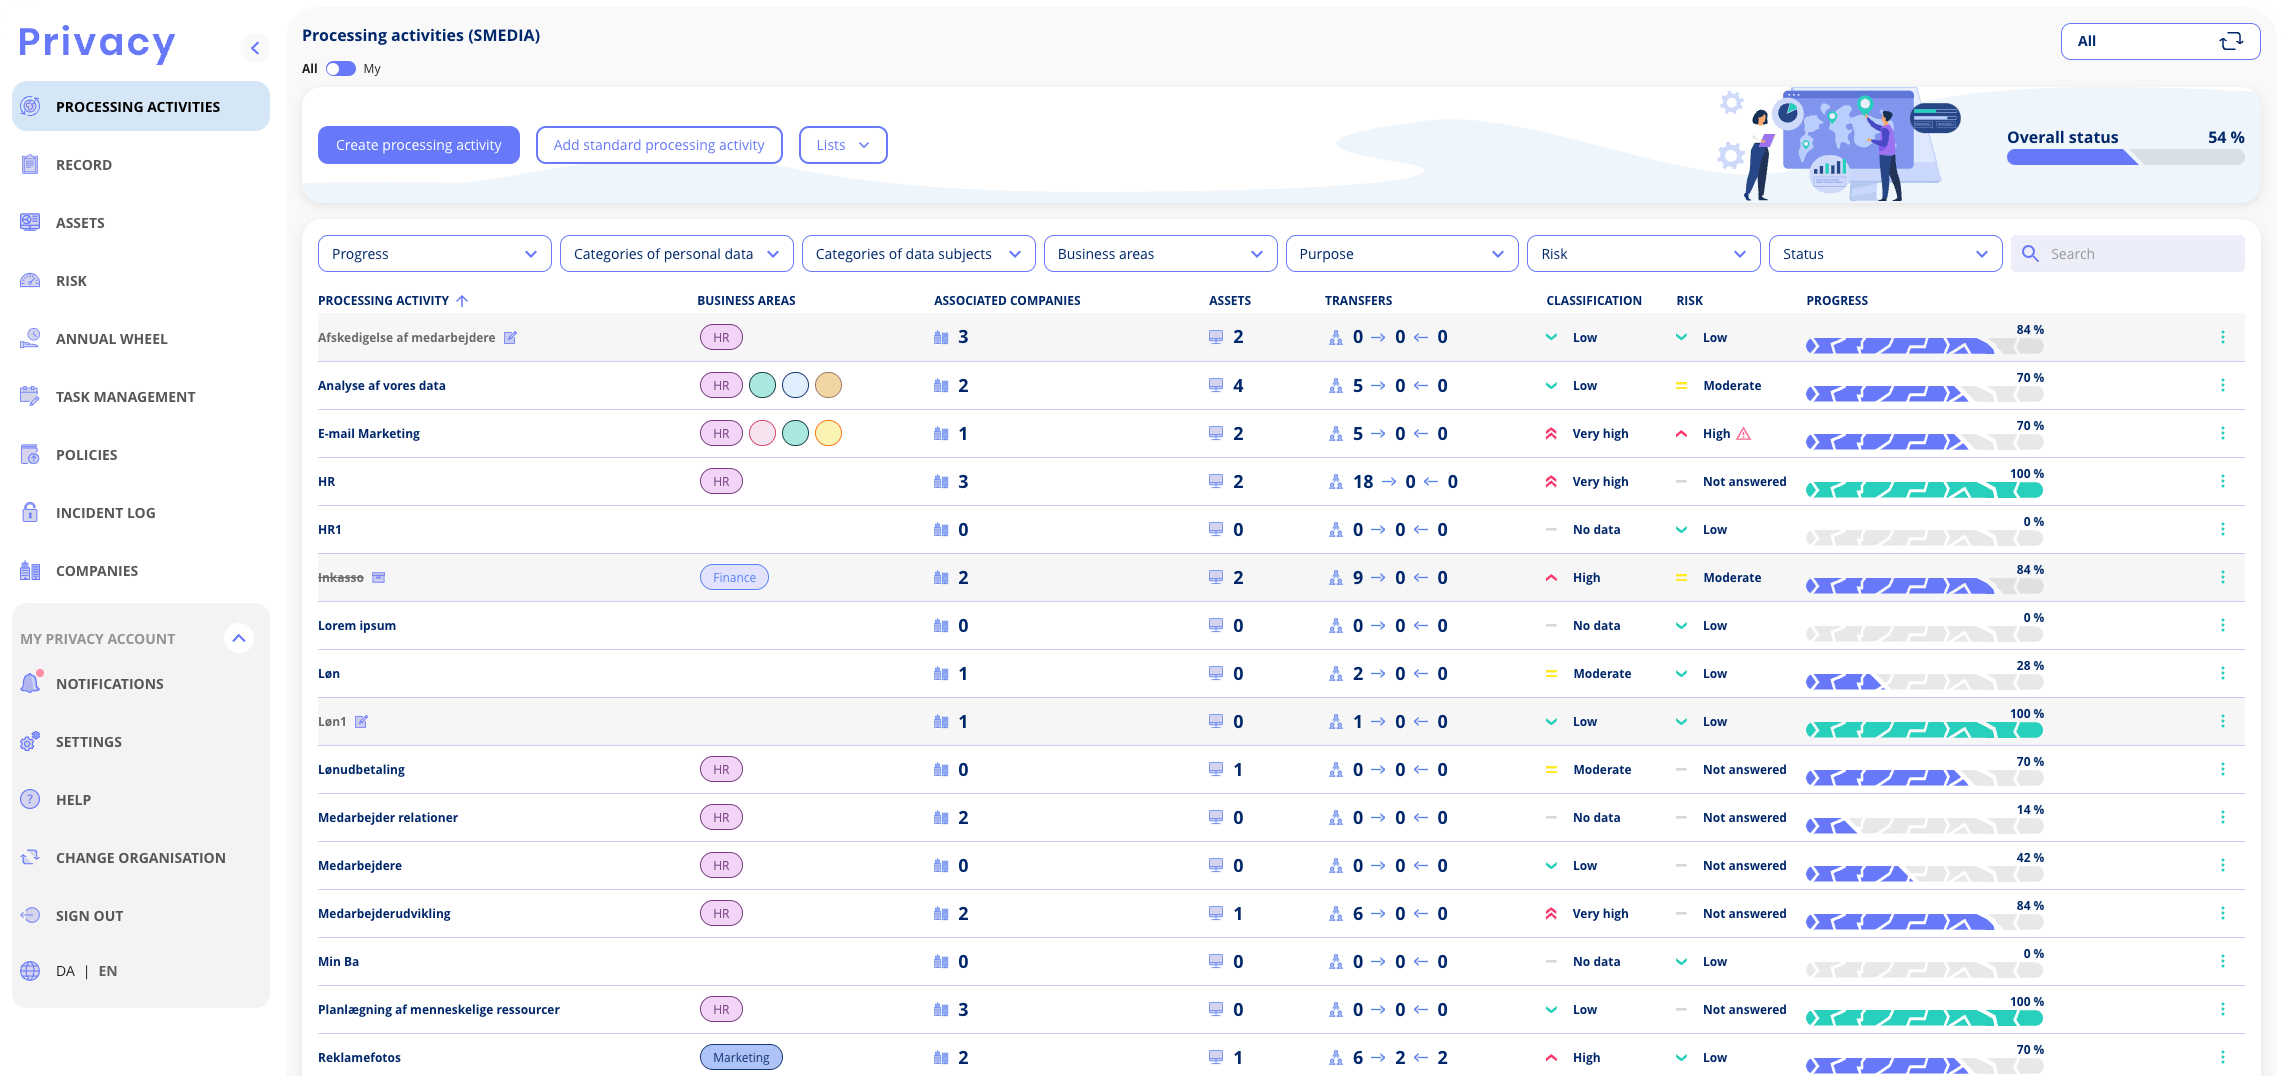The width and height of the screenshot is (2282, 1076).
Task: Click the edit icon next to Løn1
Action: 361,722
